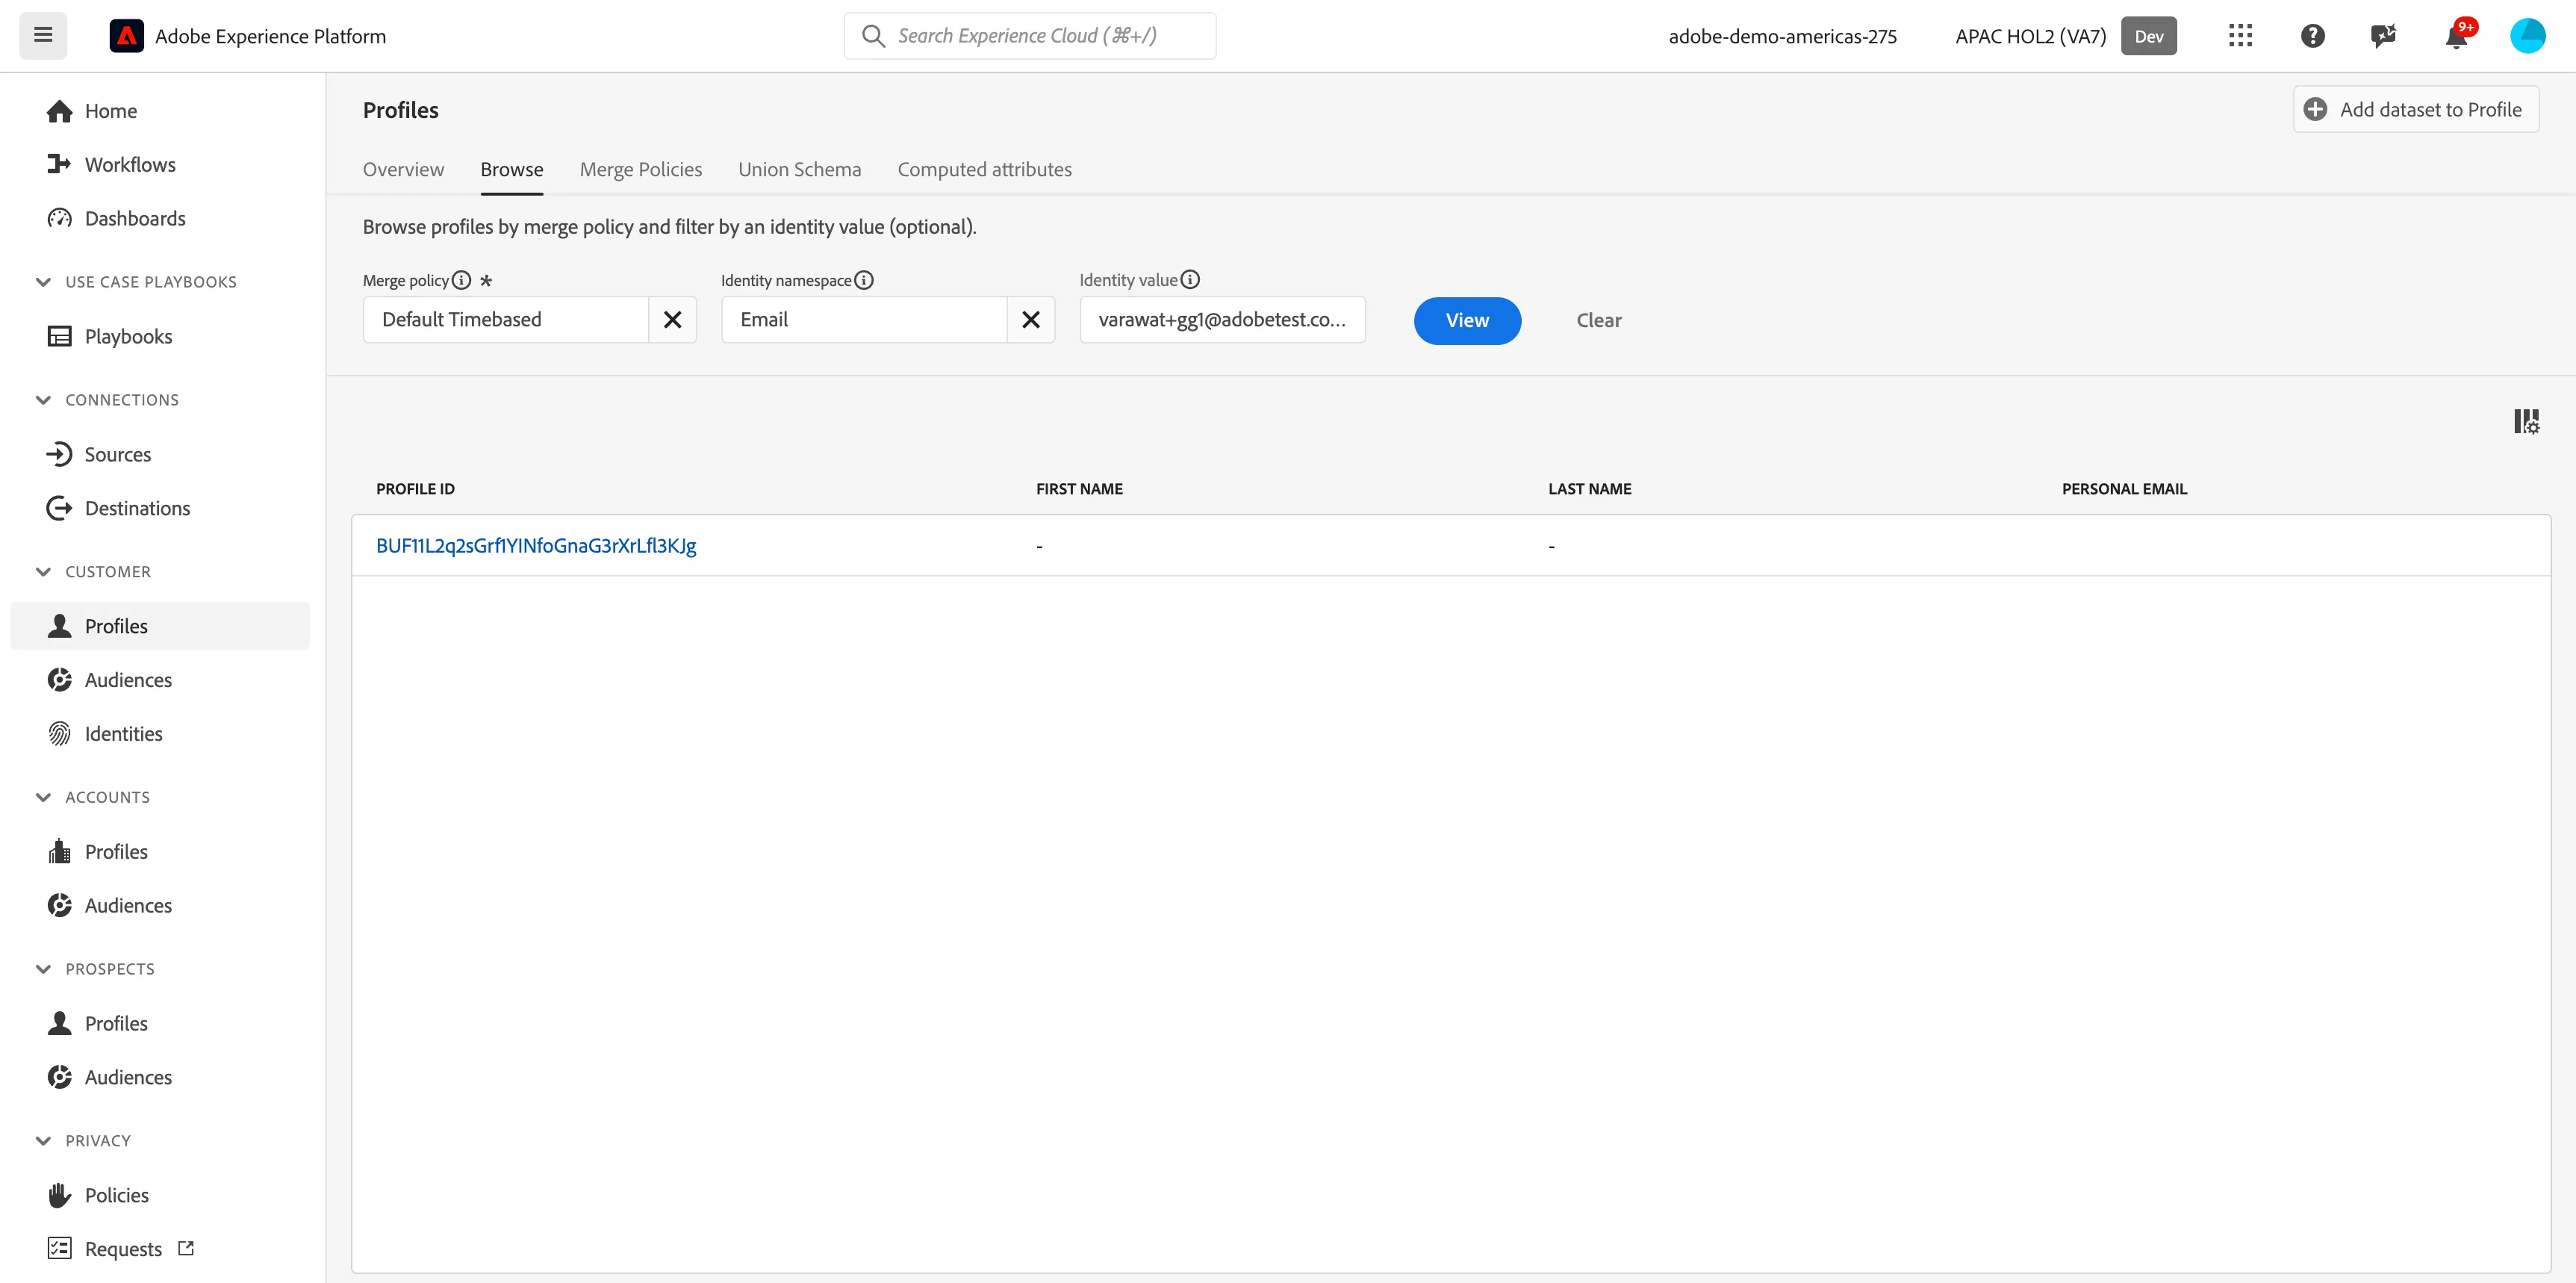Open the Merge policy dropdown
Viewport: 2576px width, 1283px height.
coord(506,320)
